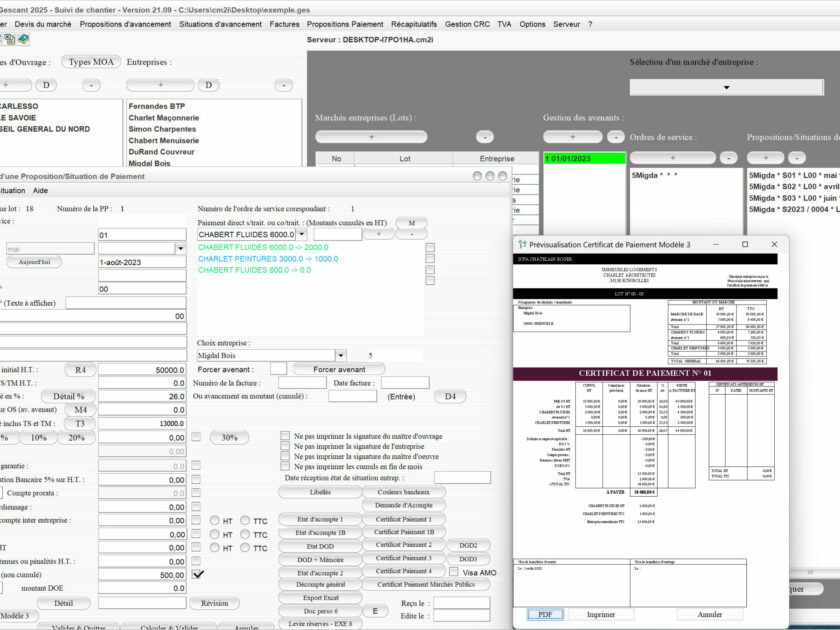Click the R4 button beside initial H.T.
Viewport: 840px width, 630px height.
click(x=80, y=370)
